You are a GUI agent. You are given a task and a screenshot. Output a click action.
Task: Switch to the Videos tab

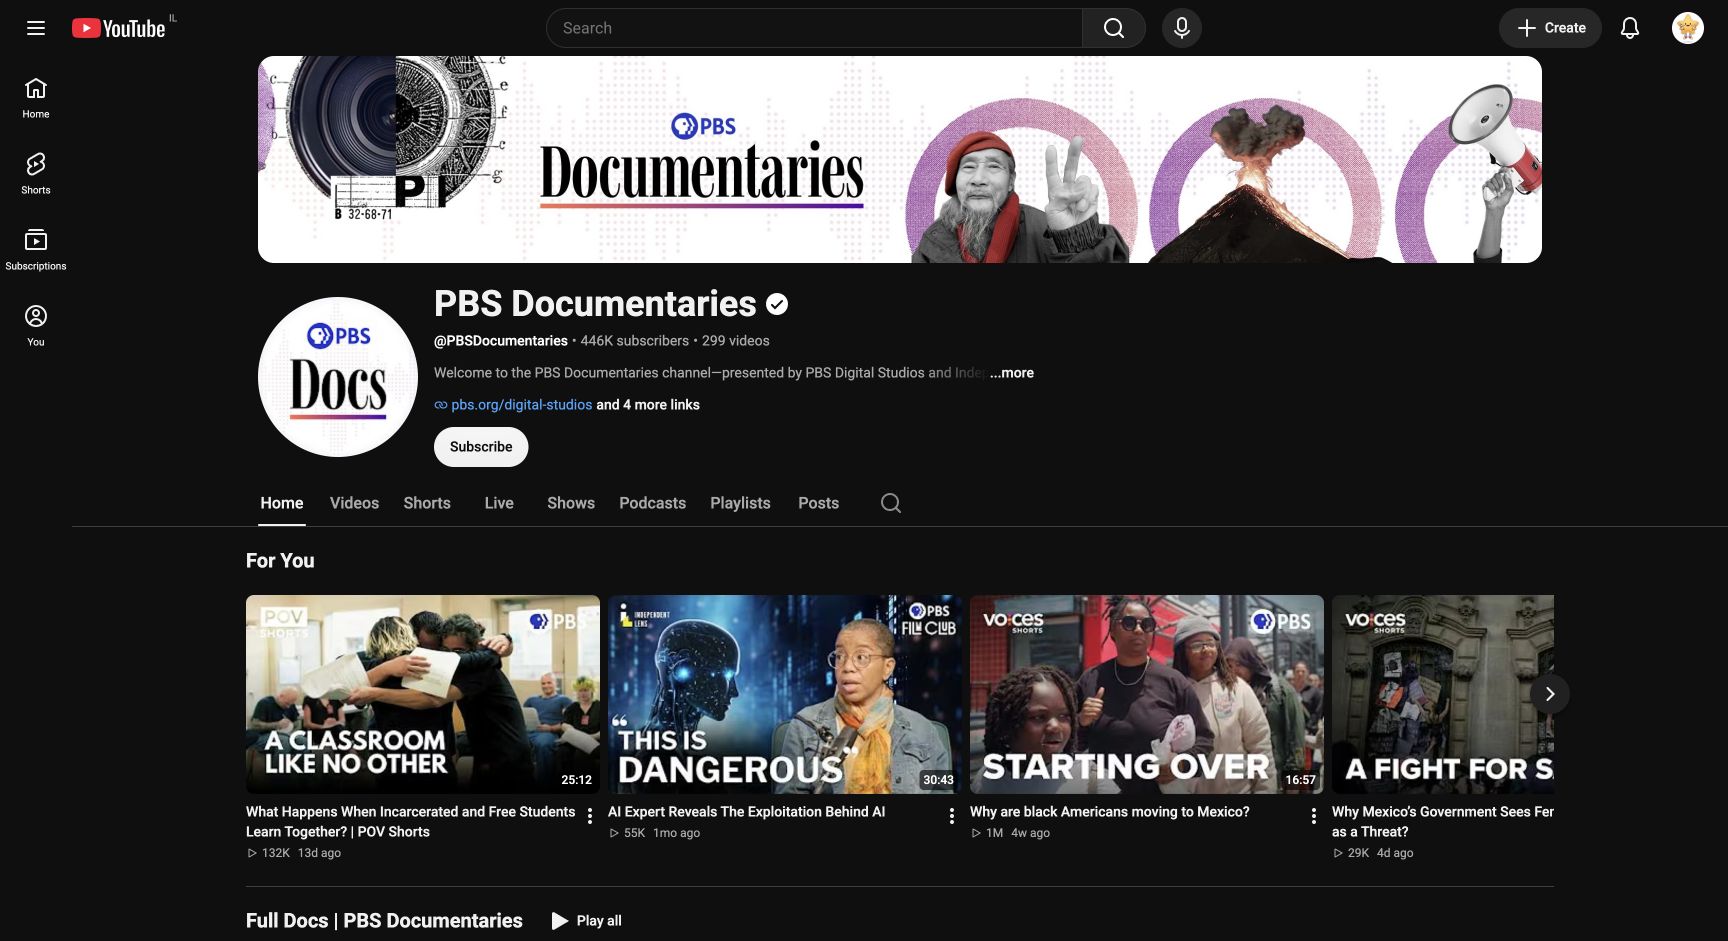point(354,503)
